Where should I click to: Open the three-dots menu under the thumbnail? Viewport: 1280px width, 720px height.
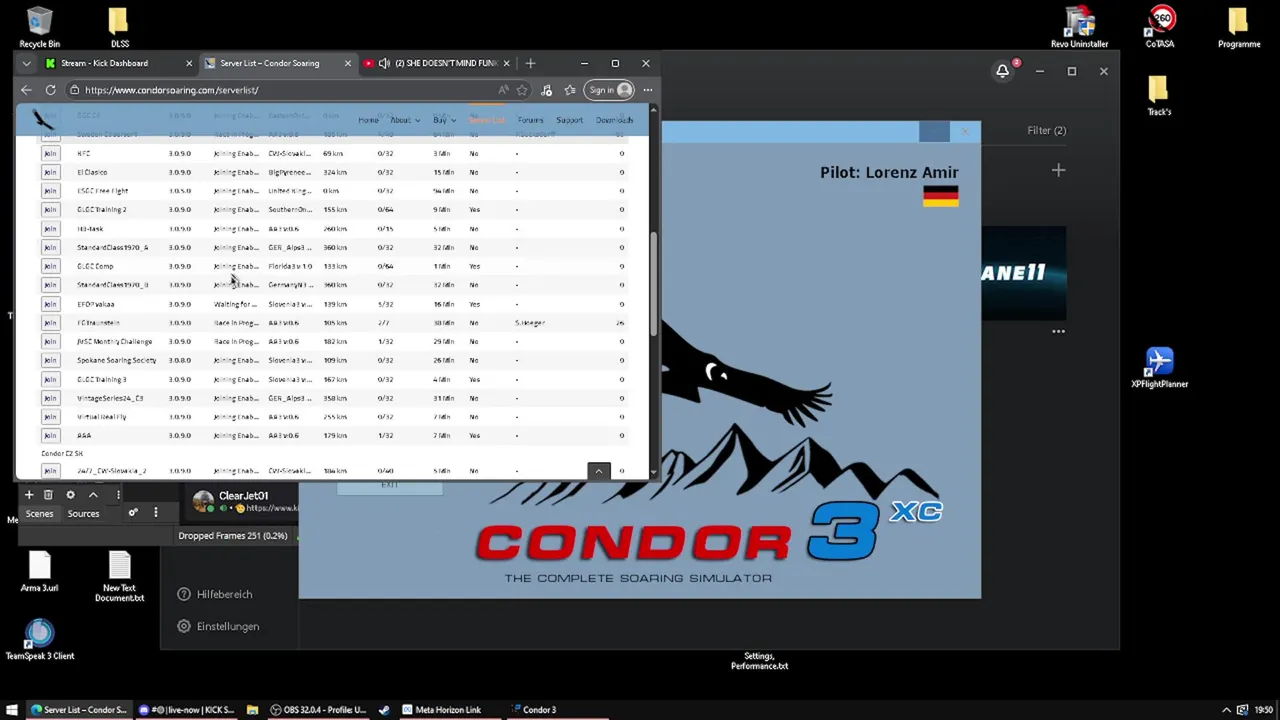coord(1058,331)
